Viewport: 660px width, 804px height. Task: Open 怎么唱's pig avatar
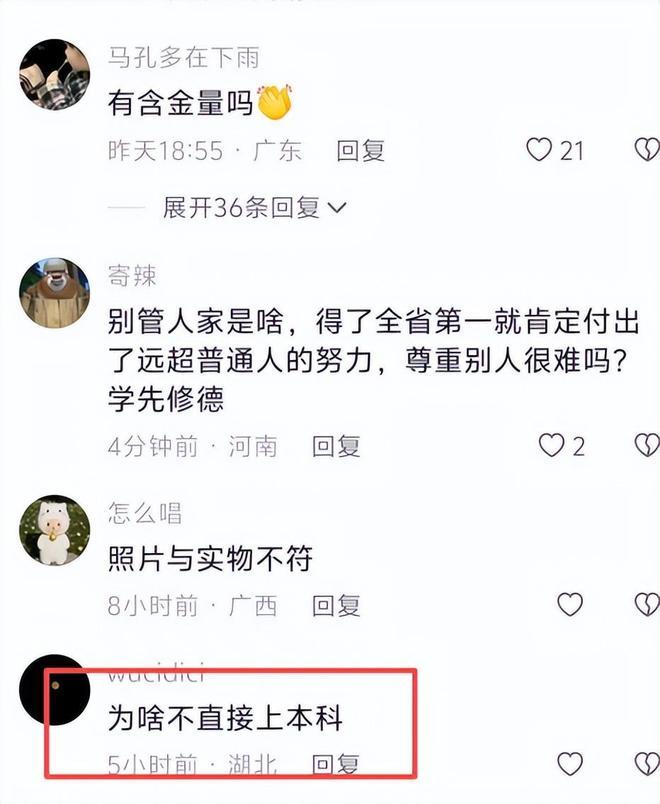pos(54,530)
